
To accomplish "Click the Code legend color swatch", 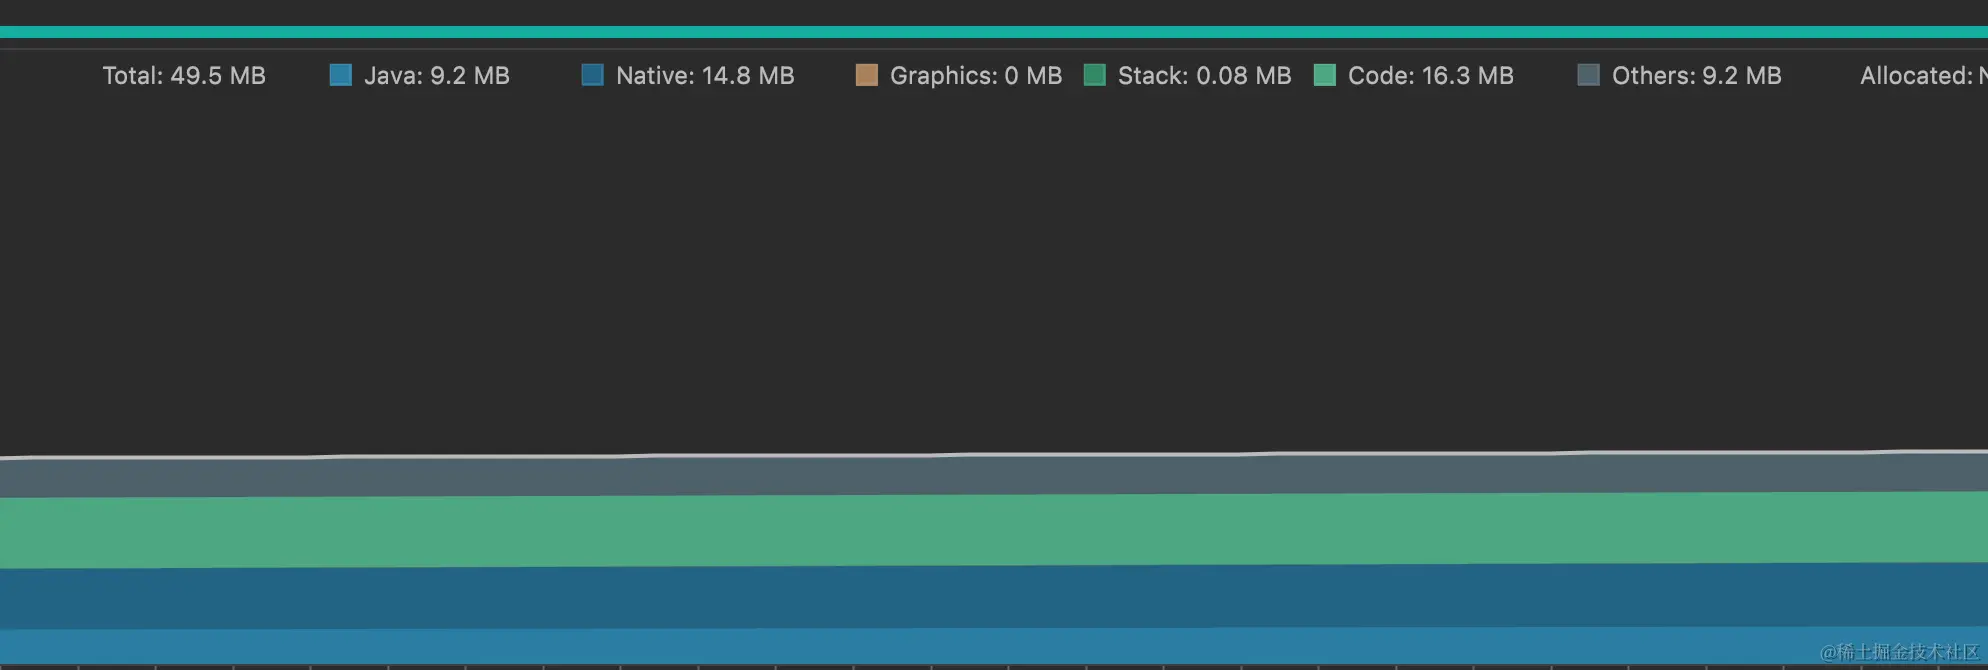I will 1325,76.
